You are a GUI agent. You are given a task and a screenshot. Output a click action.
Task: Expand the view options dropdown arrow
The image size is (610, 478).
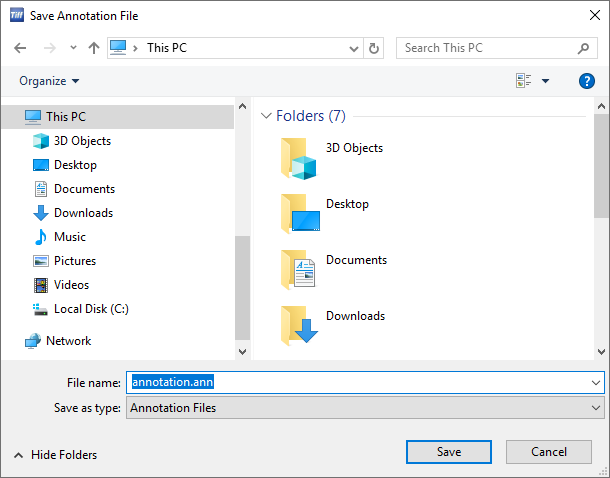click(545, 81)
